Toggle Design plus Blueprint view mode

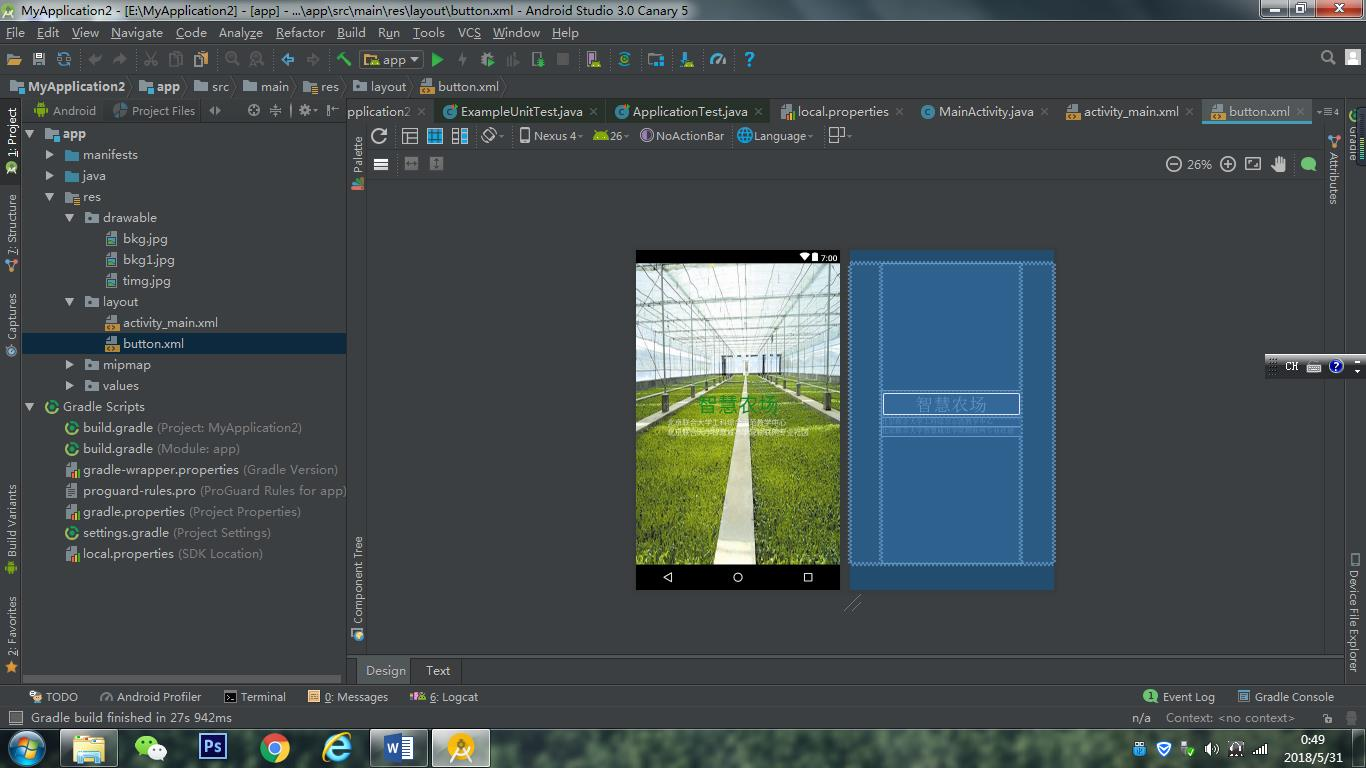[460, 136]
